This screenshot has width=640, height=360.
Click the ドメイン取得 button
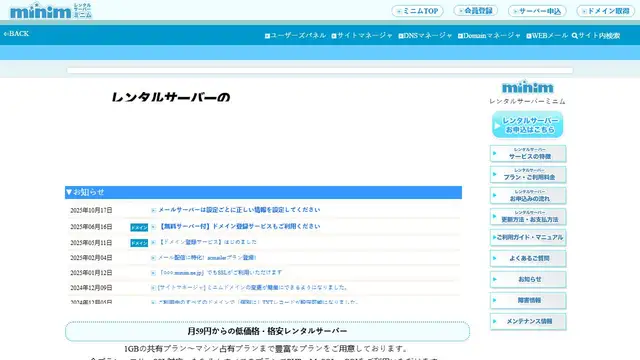pyautogui.click(x=606, y=11)
